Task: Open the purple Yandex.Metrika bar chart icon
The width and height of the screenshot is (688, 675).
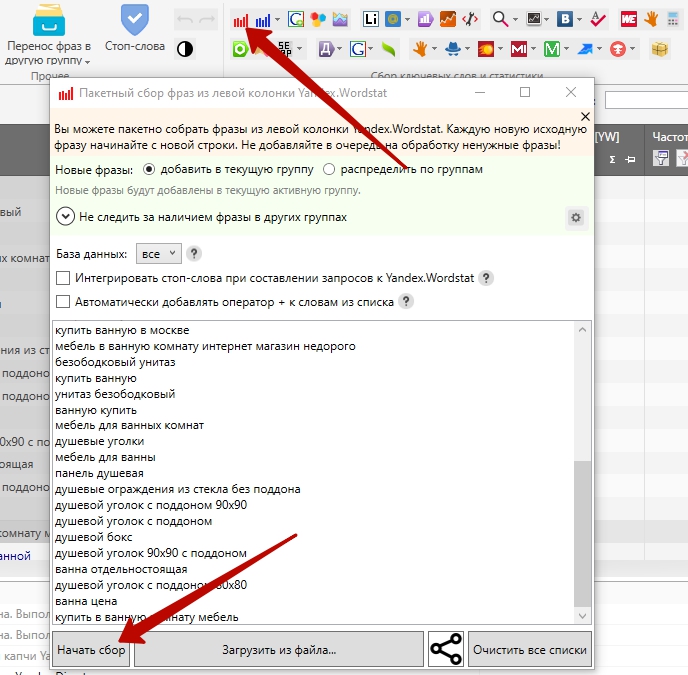Action: point(426,19)
